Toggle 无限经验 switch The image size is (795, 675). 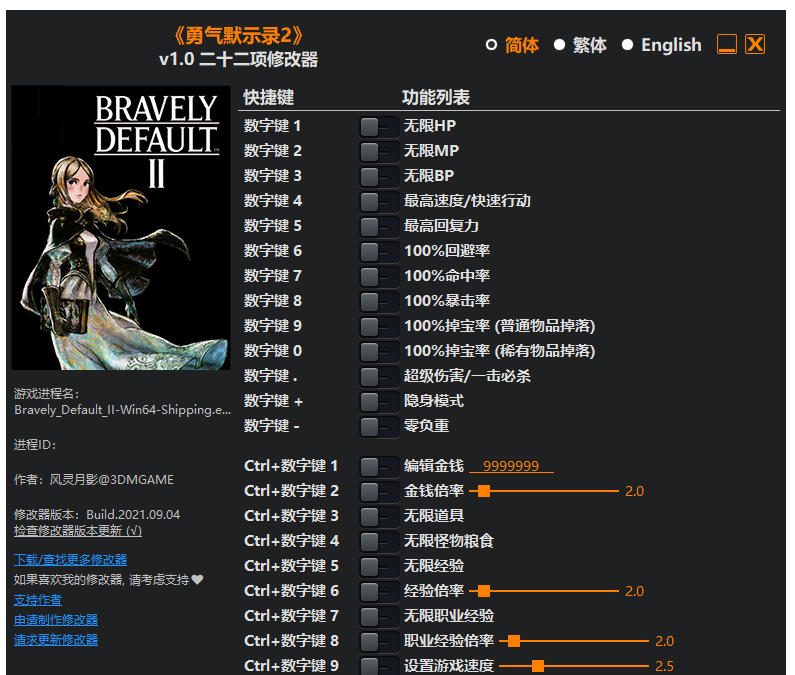coord(379,566)
